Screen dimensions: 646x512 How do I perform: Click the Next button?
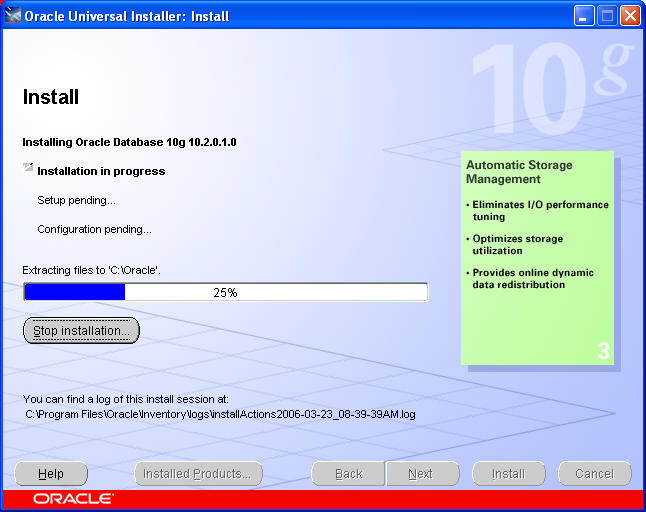point(421,474)
